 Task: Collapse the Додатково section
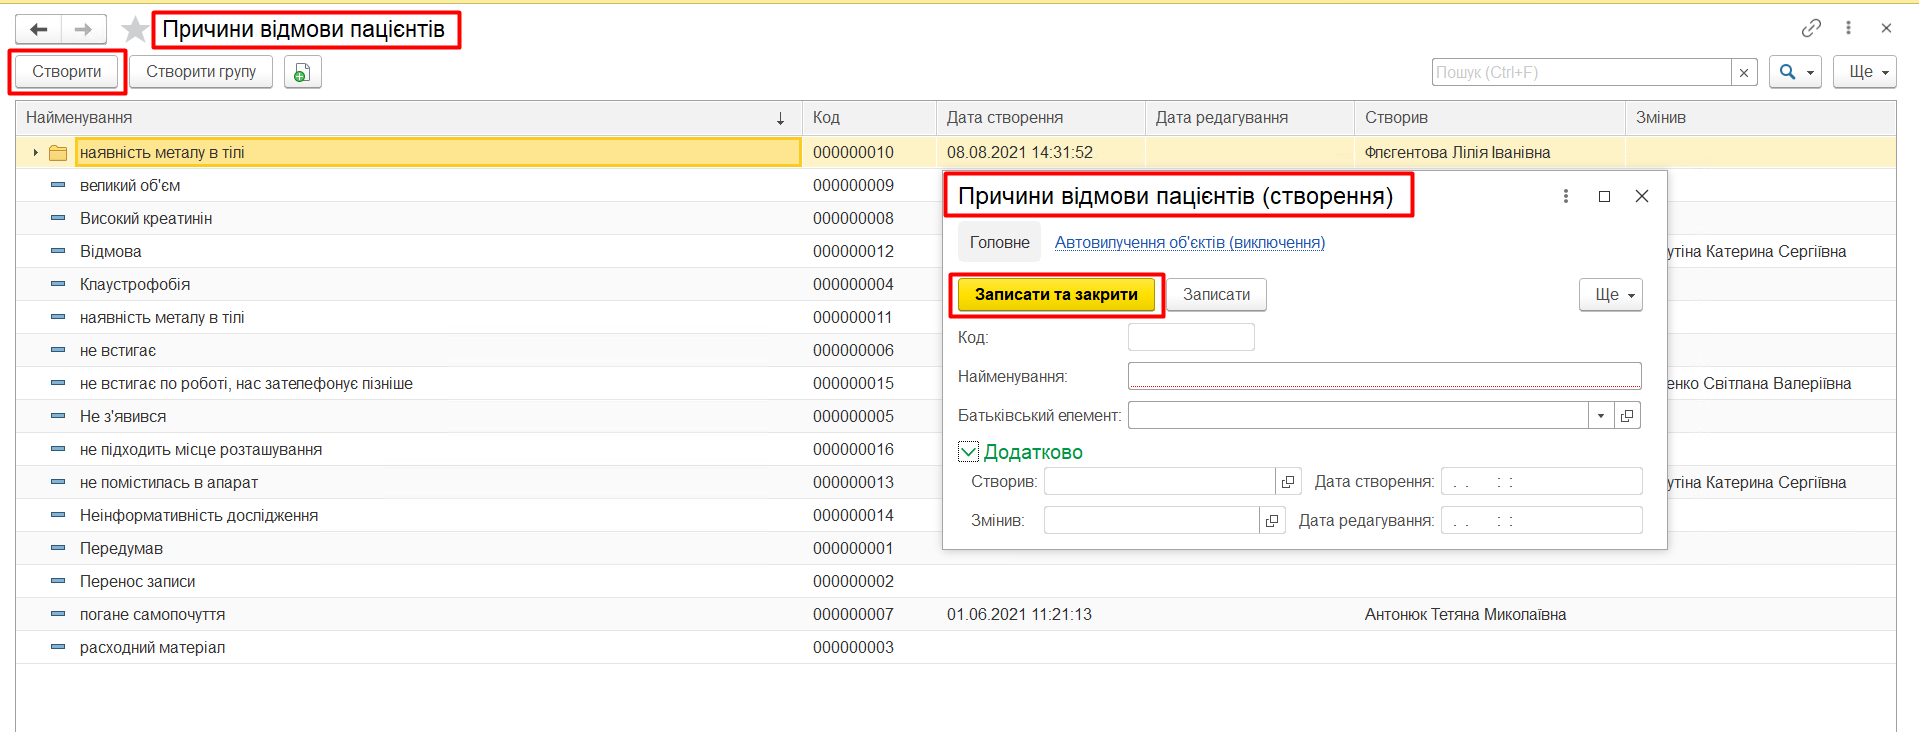(x=968, y=452)
